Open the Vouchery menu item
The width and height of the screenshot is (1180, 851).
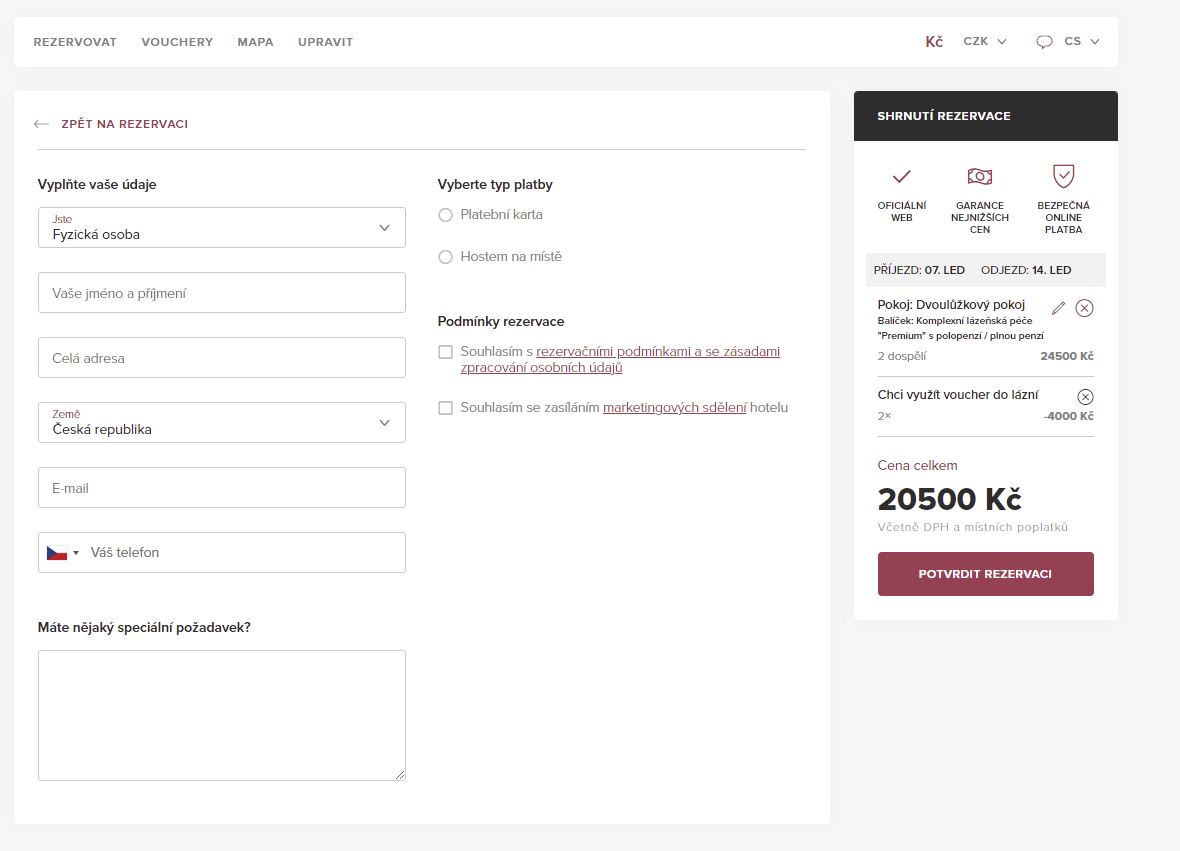(x=177, y=42)
